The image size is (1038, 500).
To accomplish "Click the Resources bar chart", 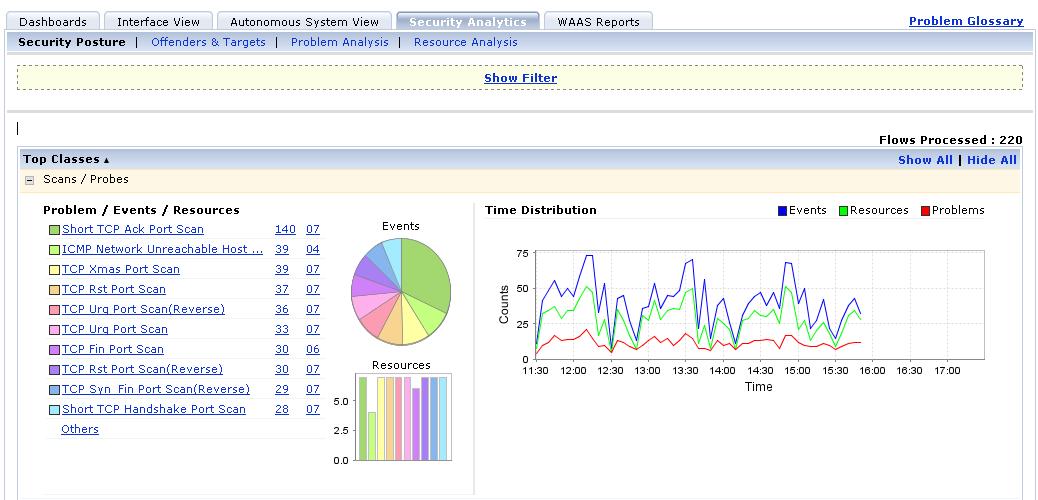I will 401,417.
